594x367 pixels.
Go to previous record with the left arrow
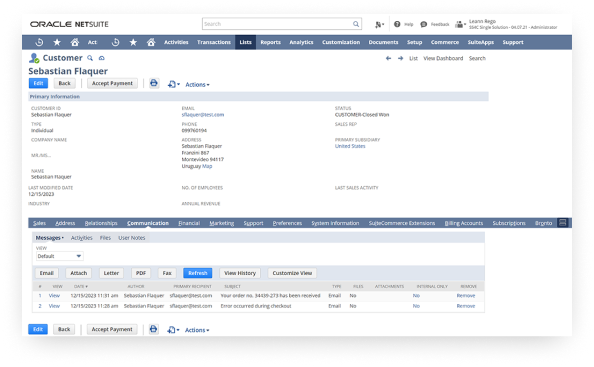tap(388, 58)
